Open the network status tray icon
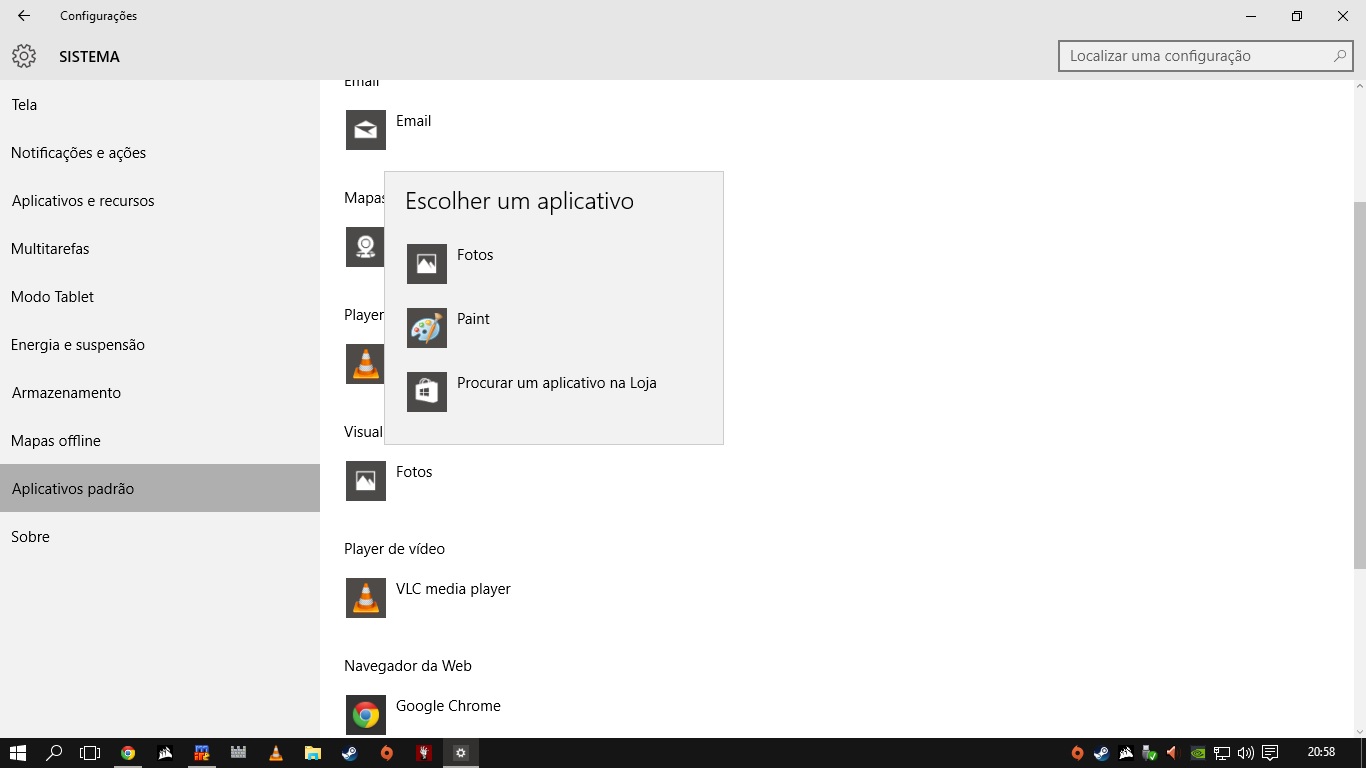The image size is (1366, 768). [x=1221, y=753]
